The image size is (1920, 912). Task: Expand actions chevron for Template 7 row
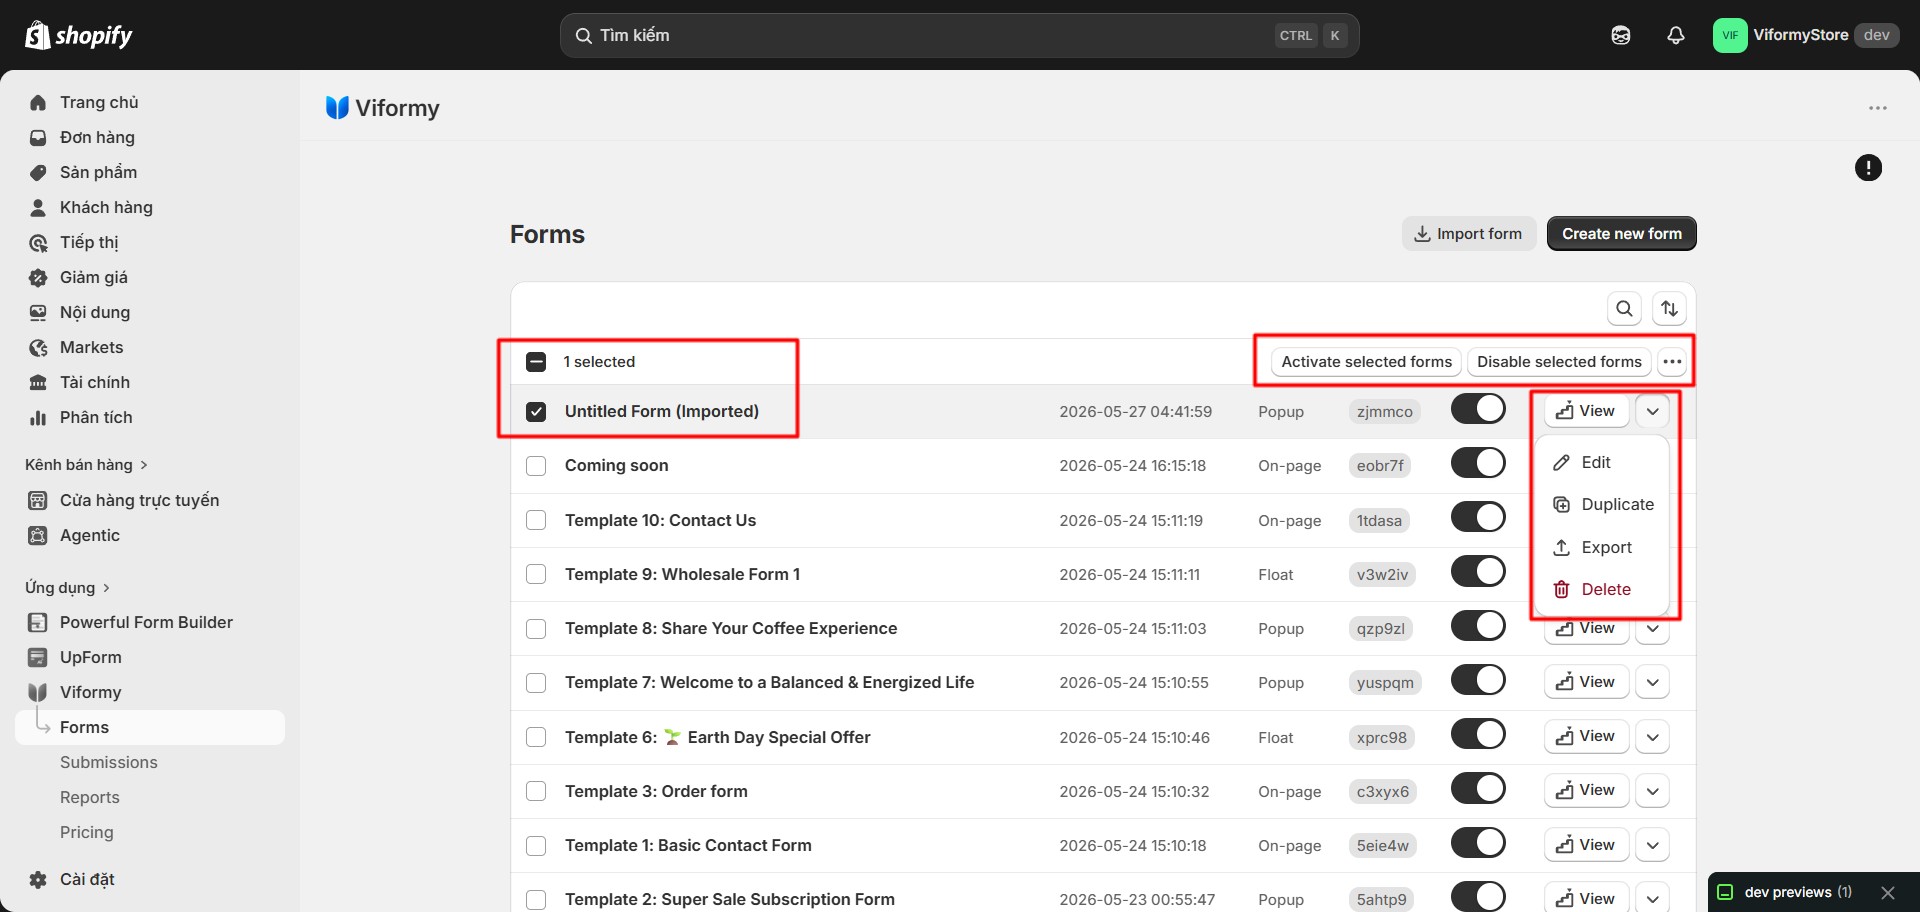(x=1653, y=682)
